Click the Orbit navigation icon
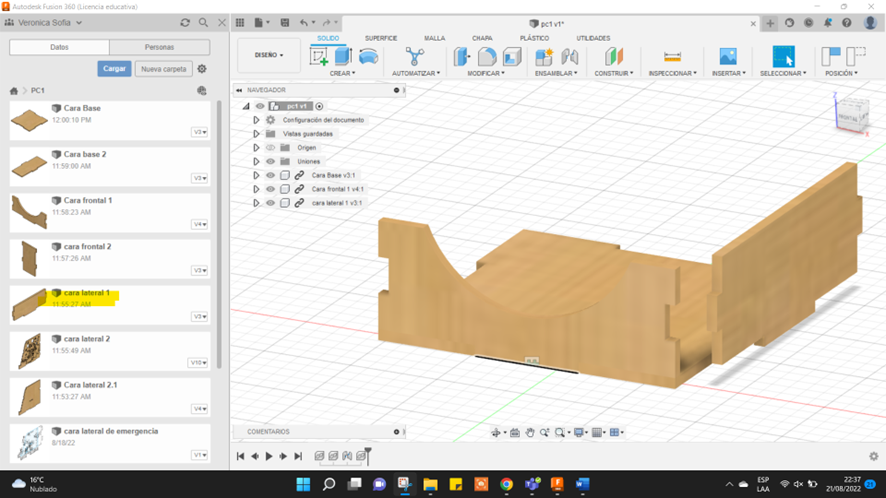This screenshot has width=886, height=498. click(x=496, y=432)
